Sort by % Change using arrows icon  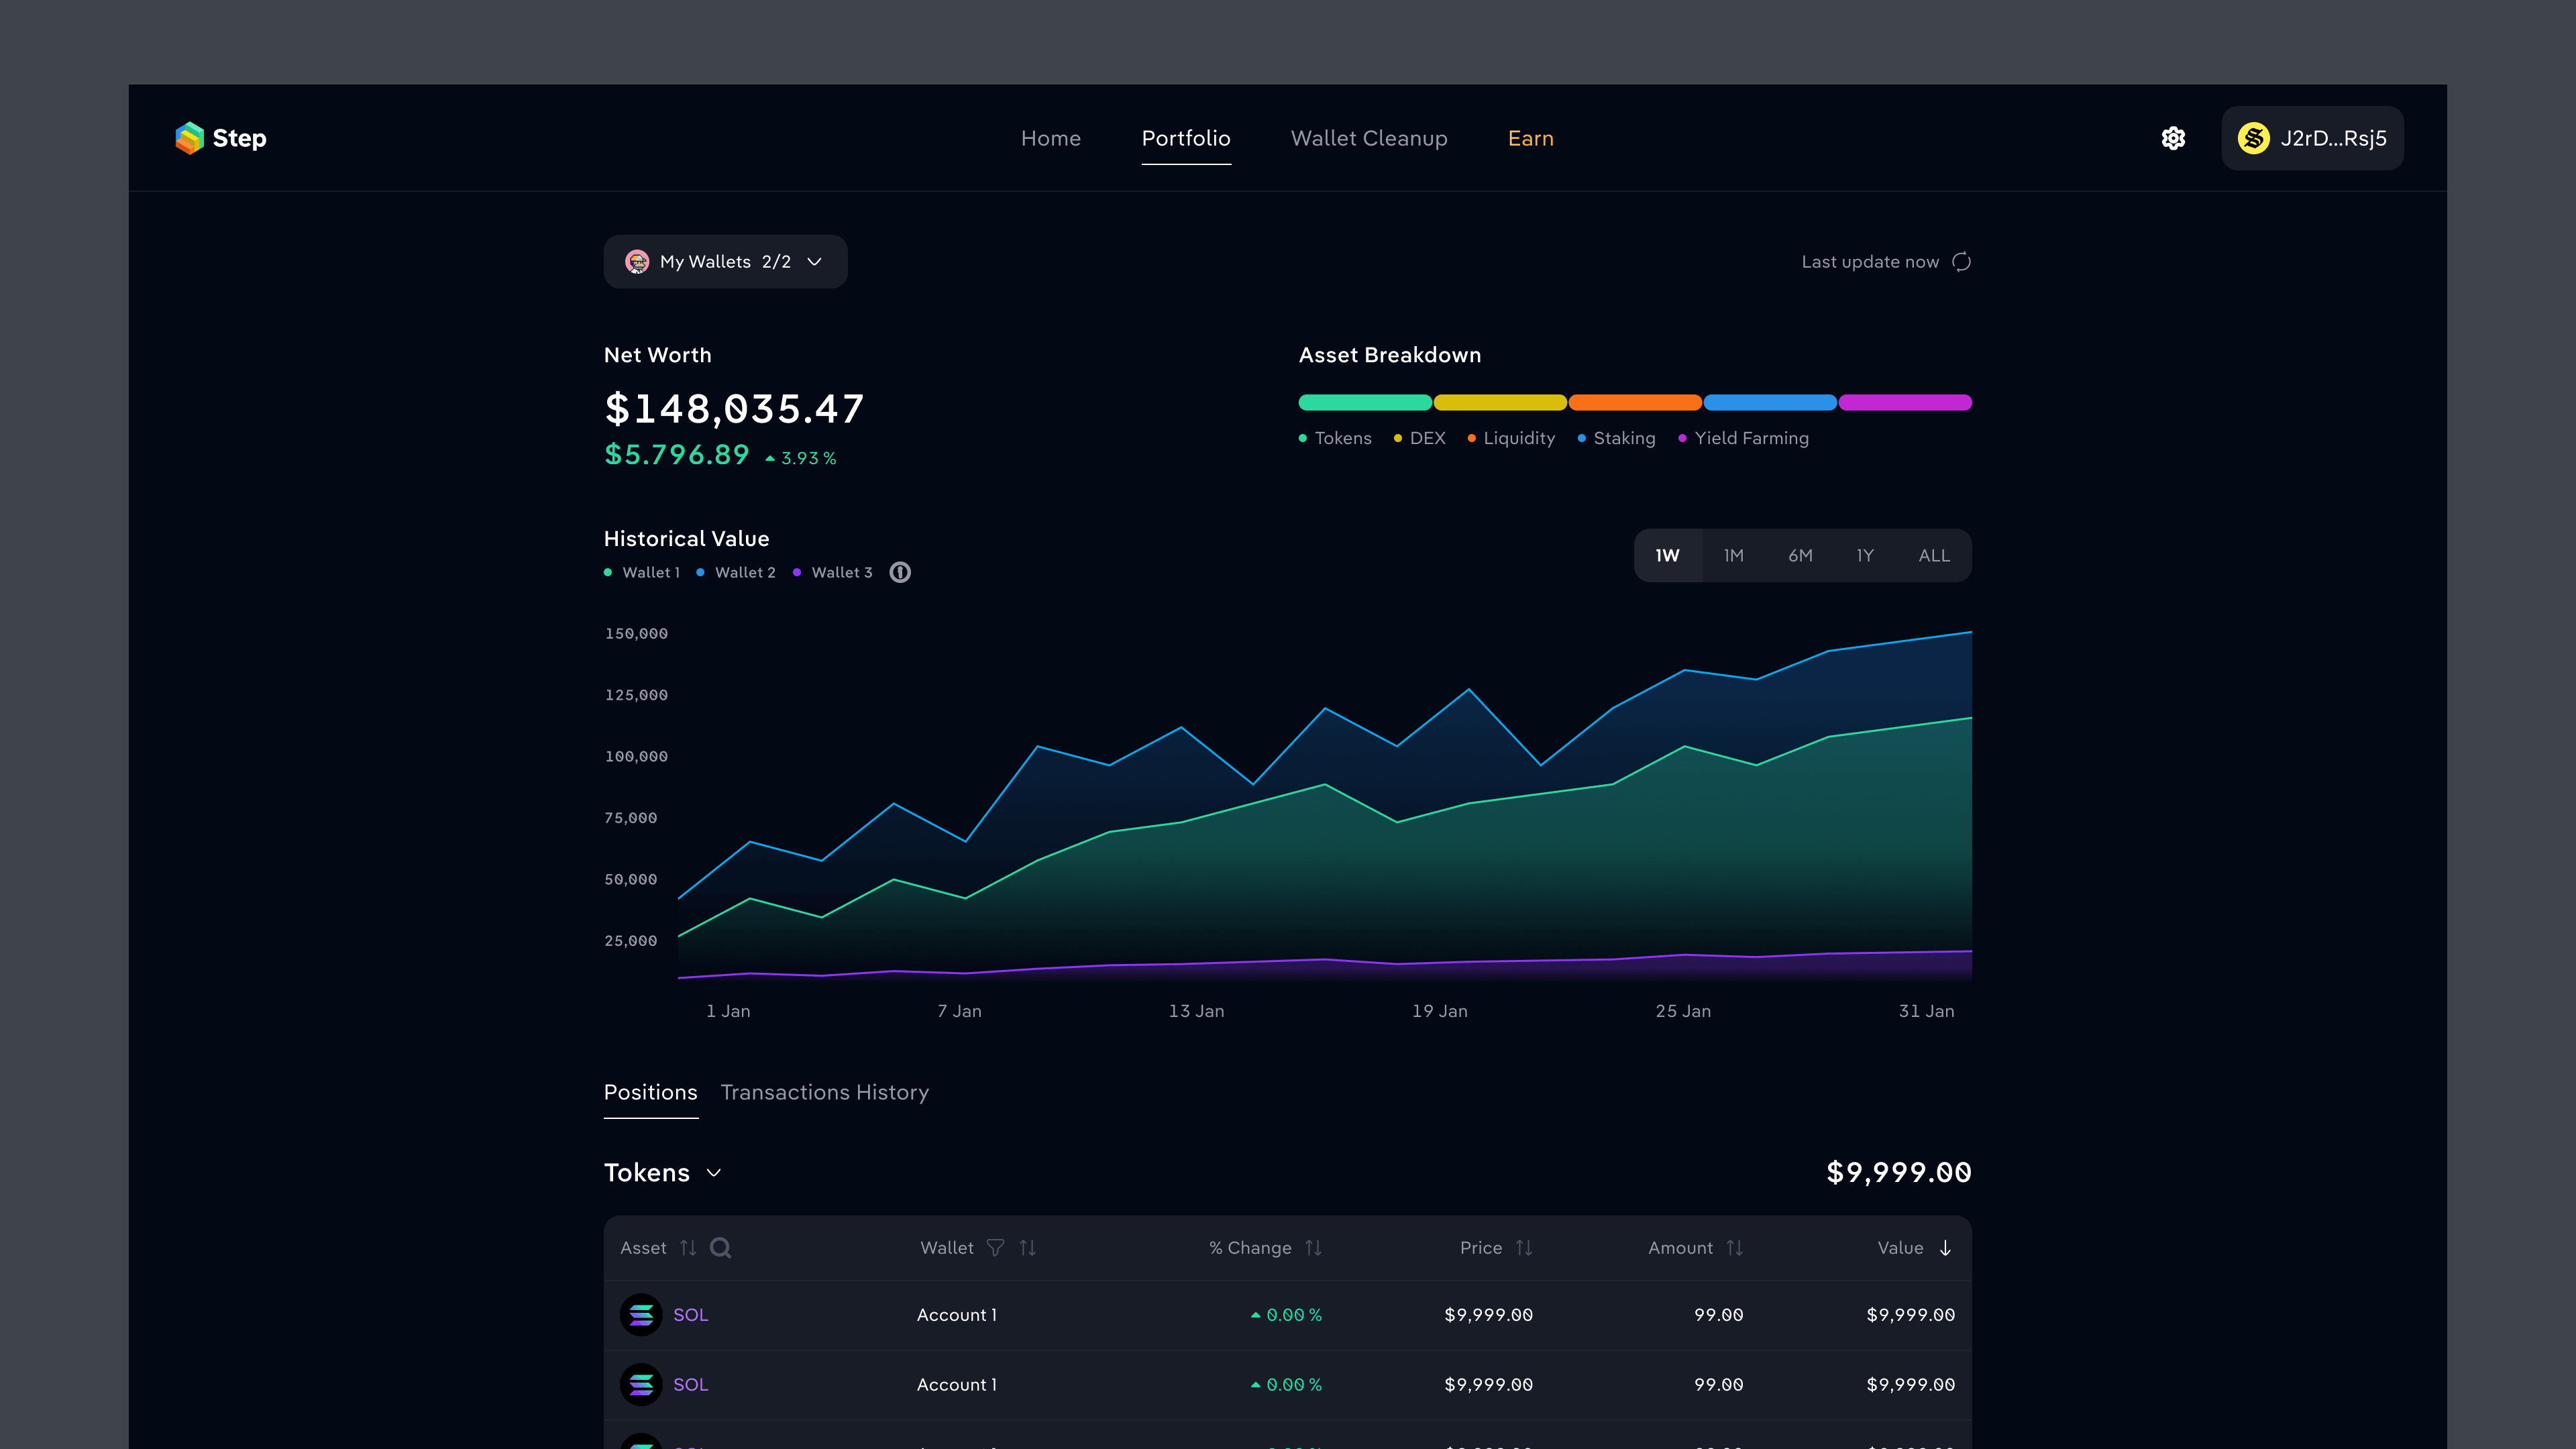[1313, 1247]
